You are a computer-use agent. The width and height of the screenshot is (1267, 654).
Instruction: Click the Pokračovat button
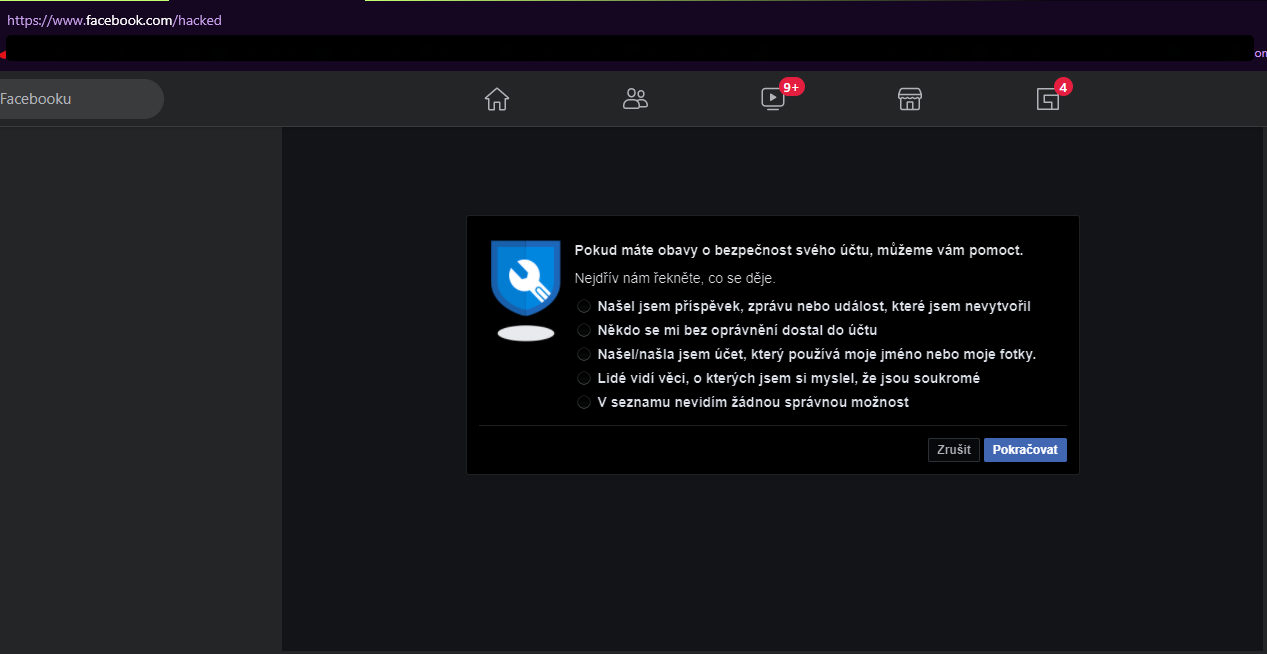click(1025, 450)
